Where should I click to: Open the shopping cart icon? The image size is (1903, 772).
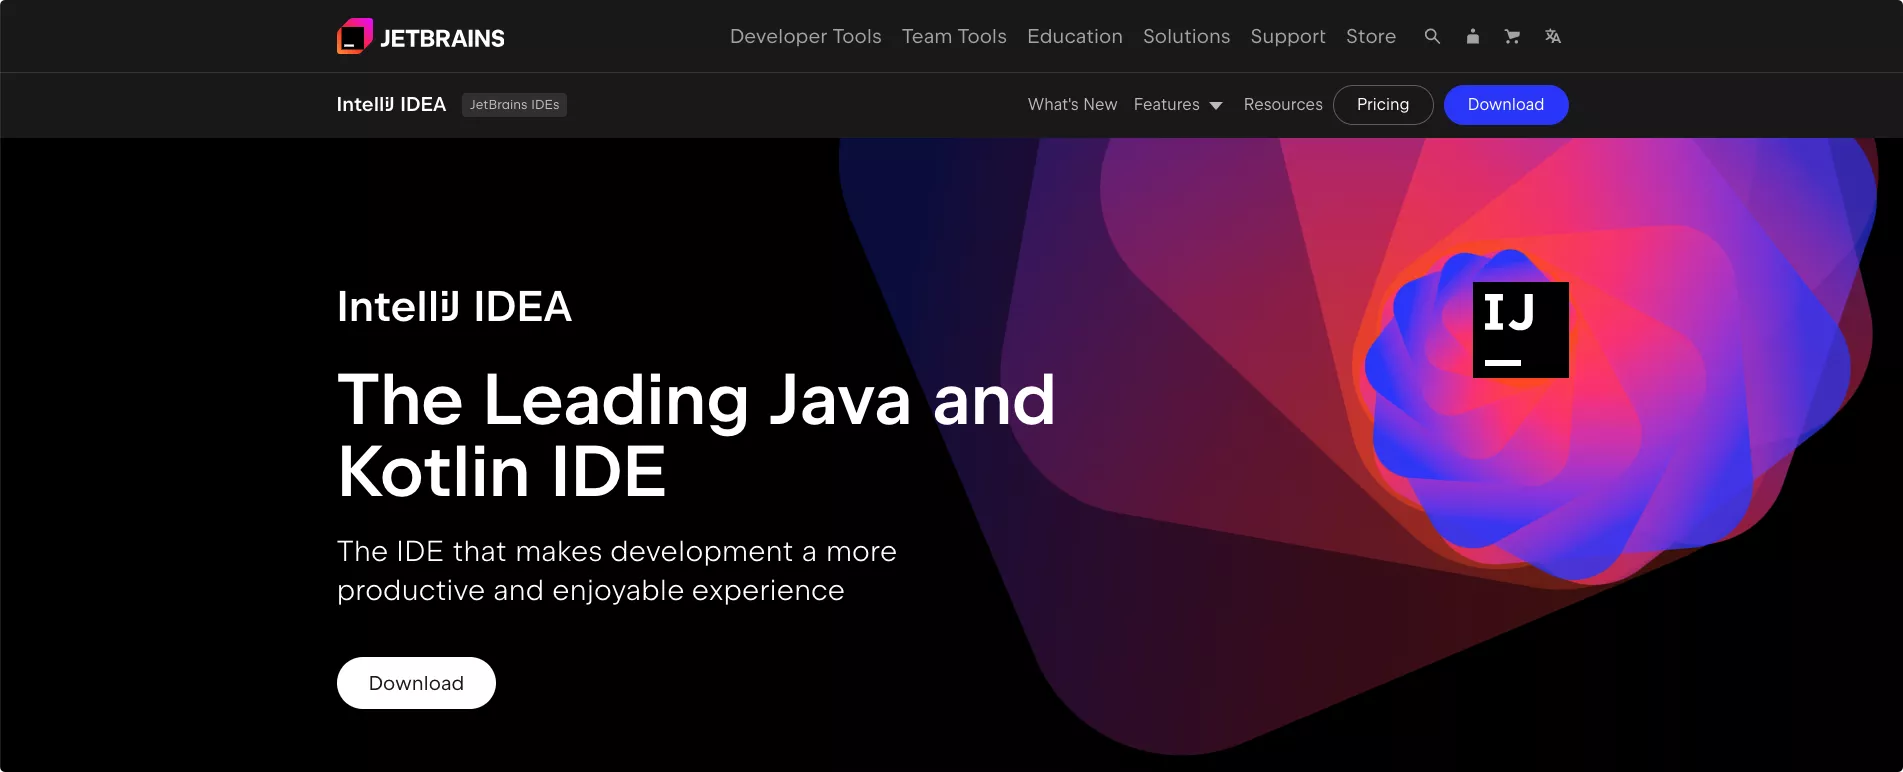pyautogui.click(x=1512, y=36)
